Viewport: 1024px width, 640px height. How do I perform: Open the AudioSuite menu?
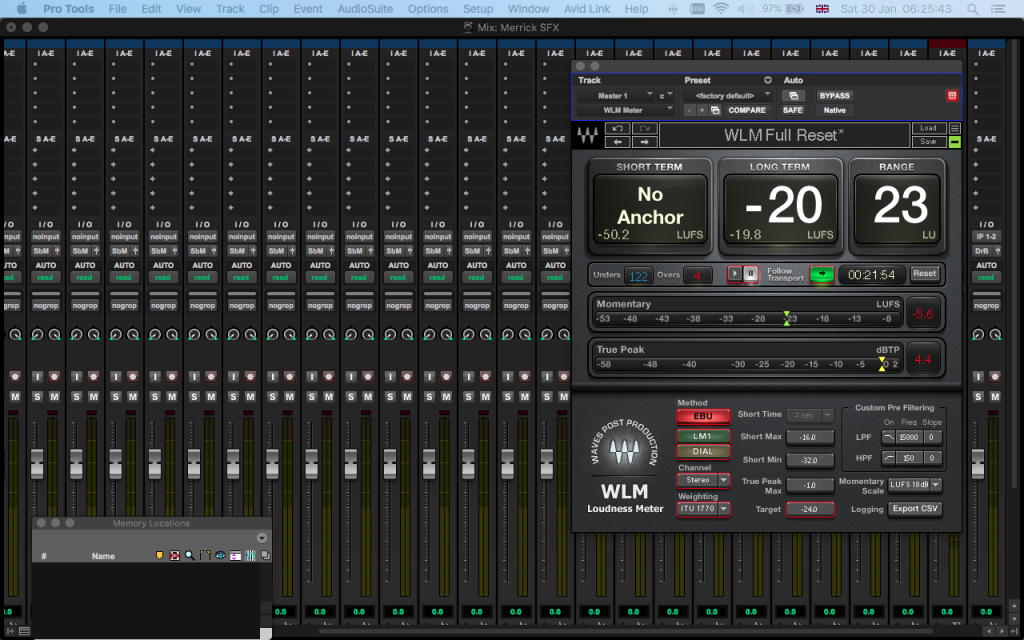[x=365, y=9]
